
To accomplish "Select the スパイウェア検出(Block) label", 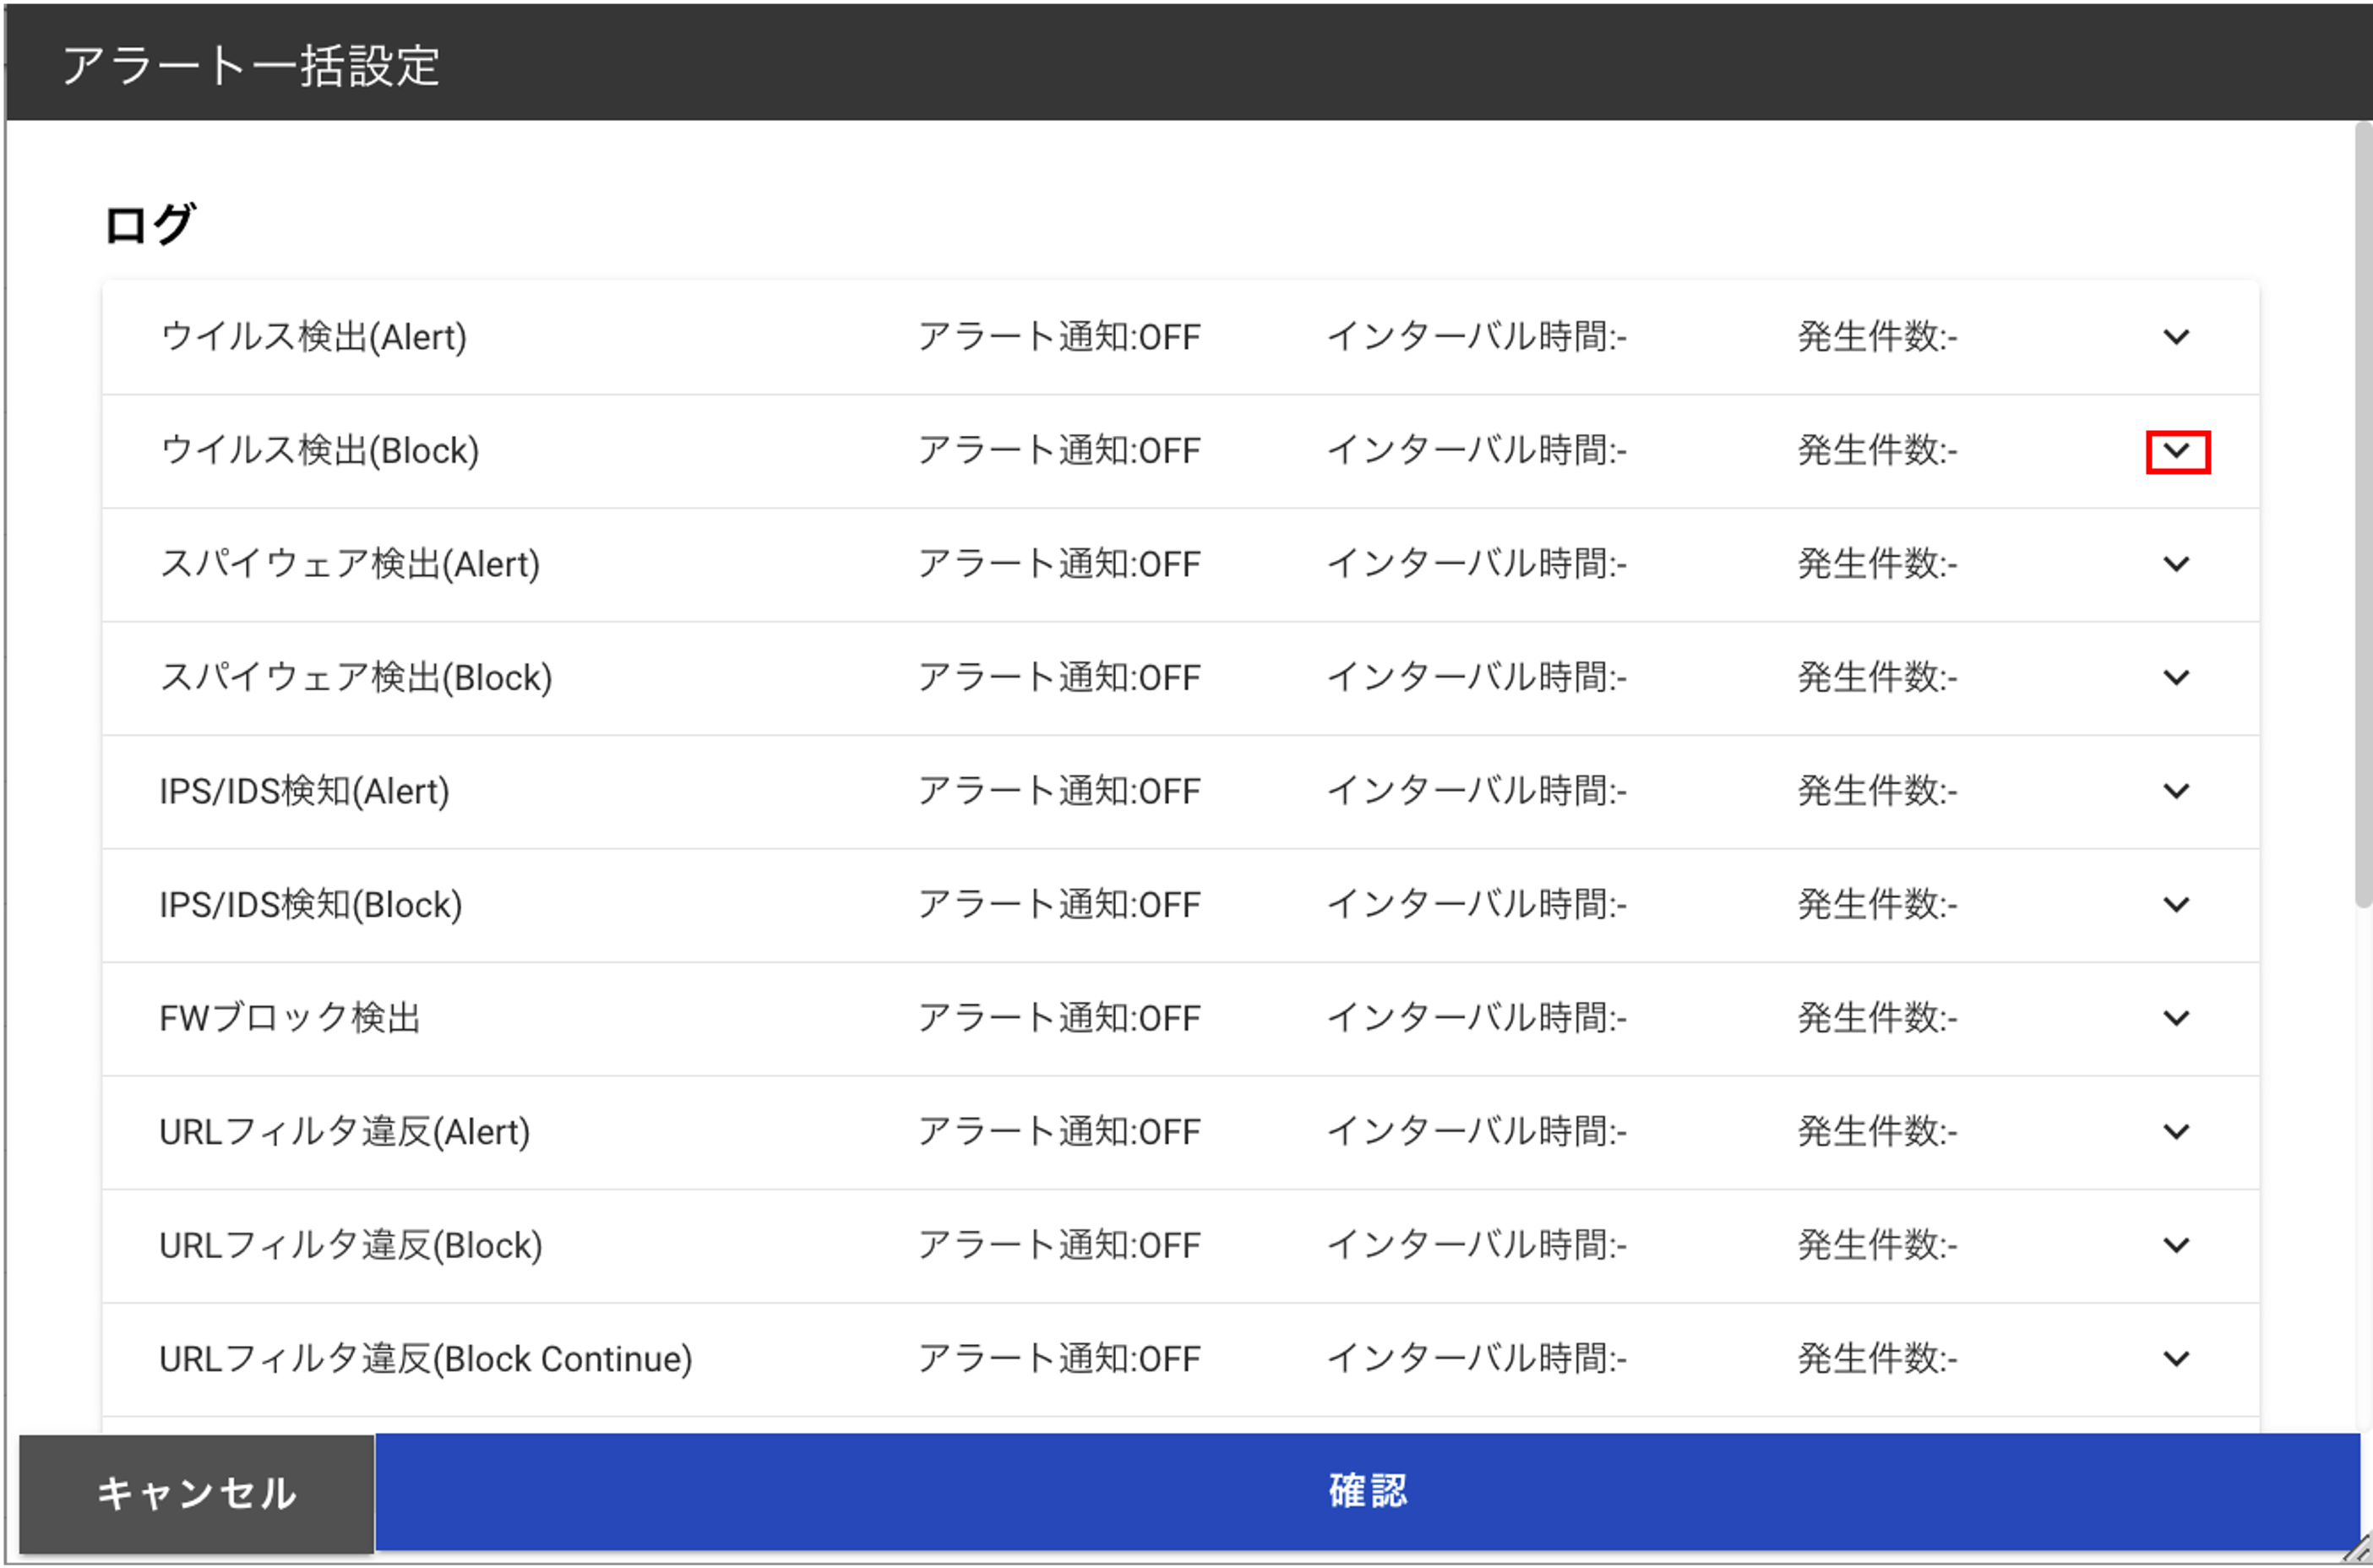I will (x=356, y=678).
